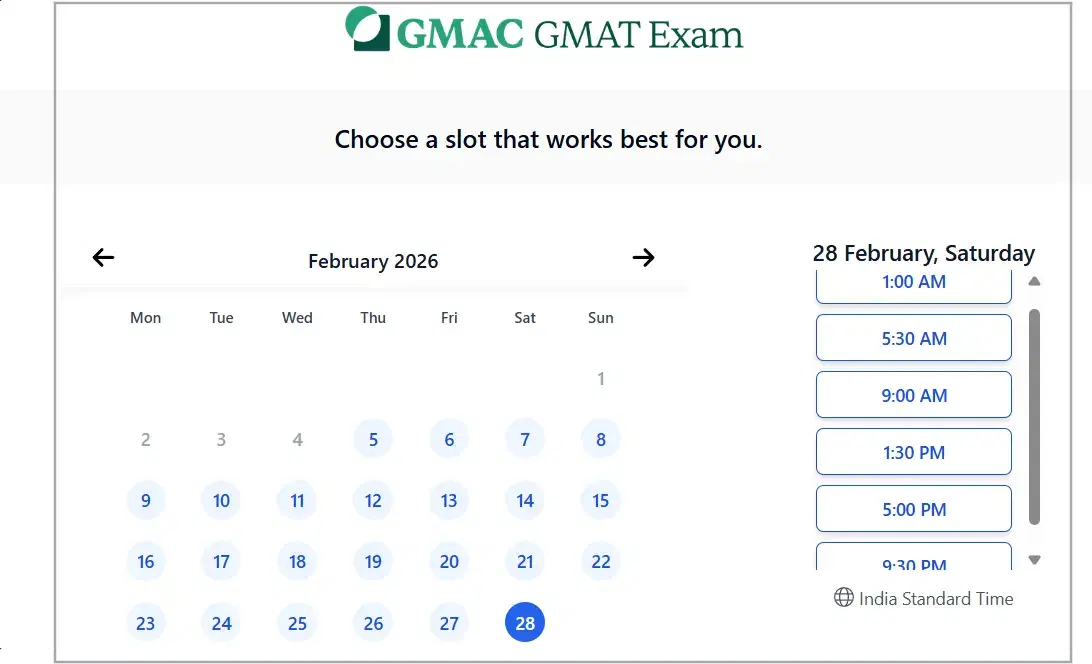The height and width of the screenshot is (664, 1092).
Task: Click the globe icon next to India Standard Time
Action: click(x=843, y=598)
